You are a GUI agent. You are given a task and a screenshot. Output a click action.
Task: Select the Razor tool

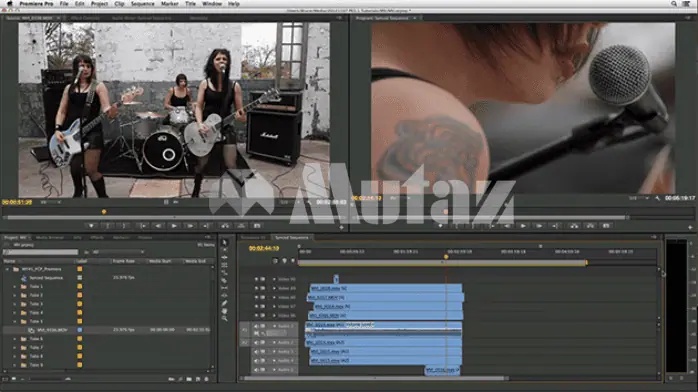224,280
